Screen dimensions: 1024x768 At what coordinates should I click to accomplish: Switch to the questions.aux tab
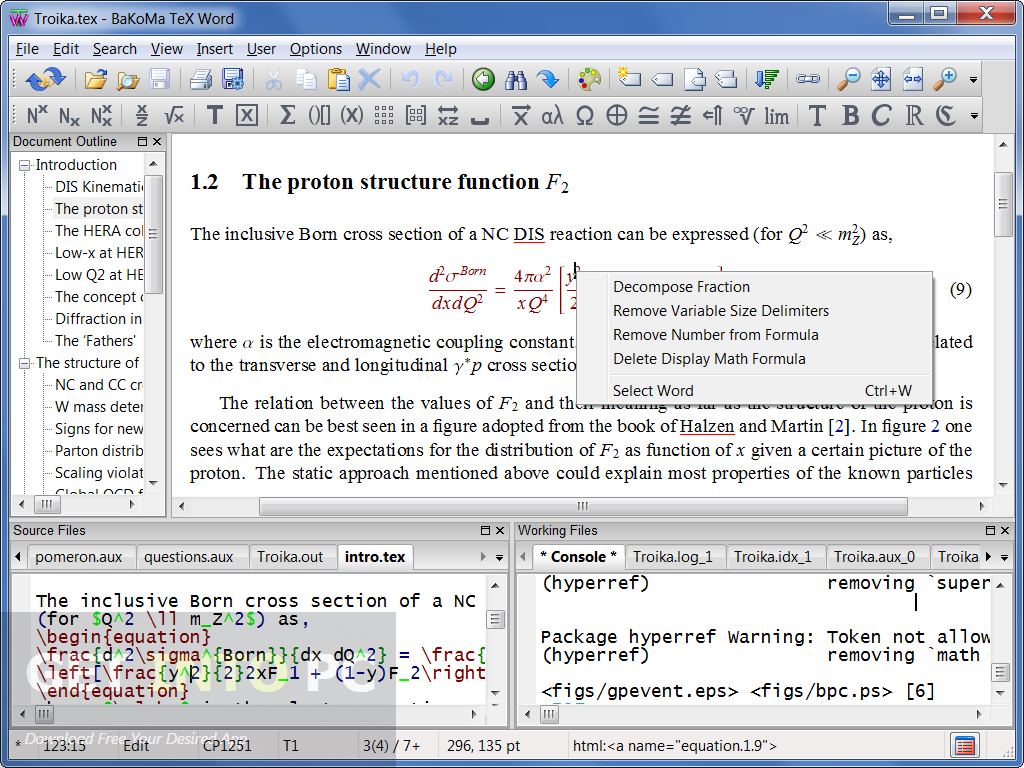coord(188,557)
